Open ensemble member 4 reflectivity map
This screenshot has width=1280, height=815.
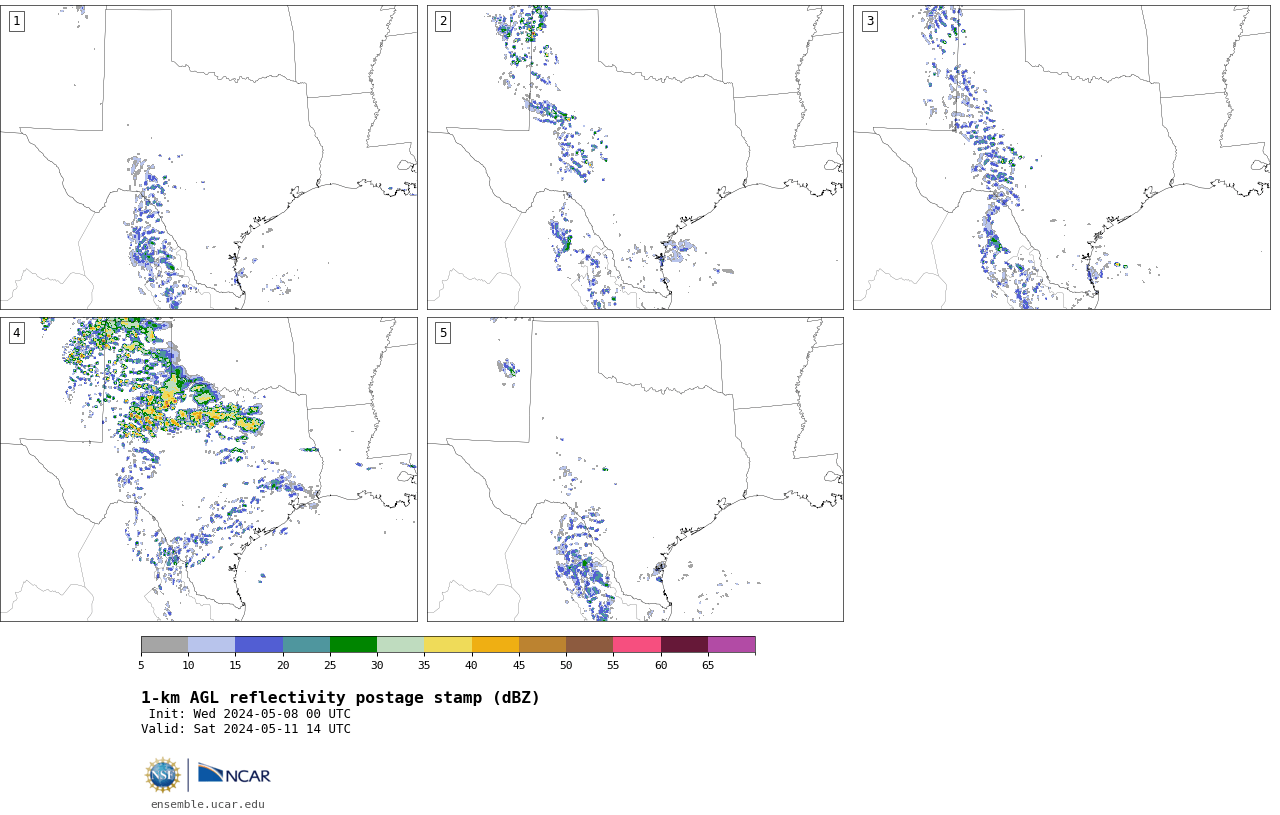208,469
